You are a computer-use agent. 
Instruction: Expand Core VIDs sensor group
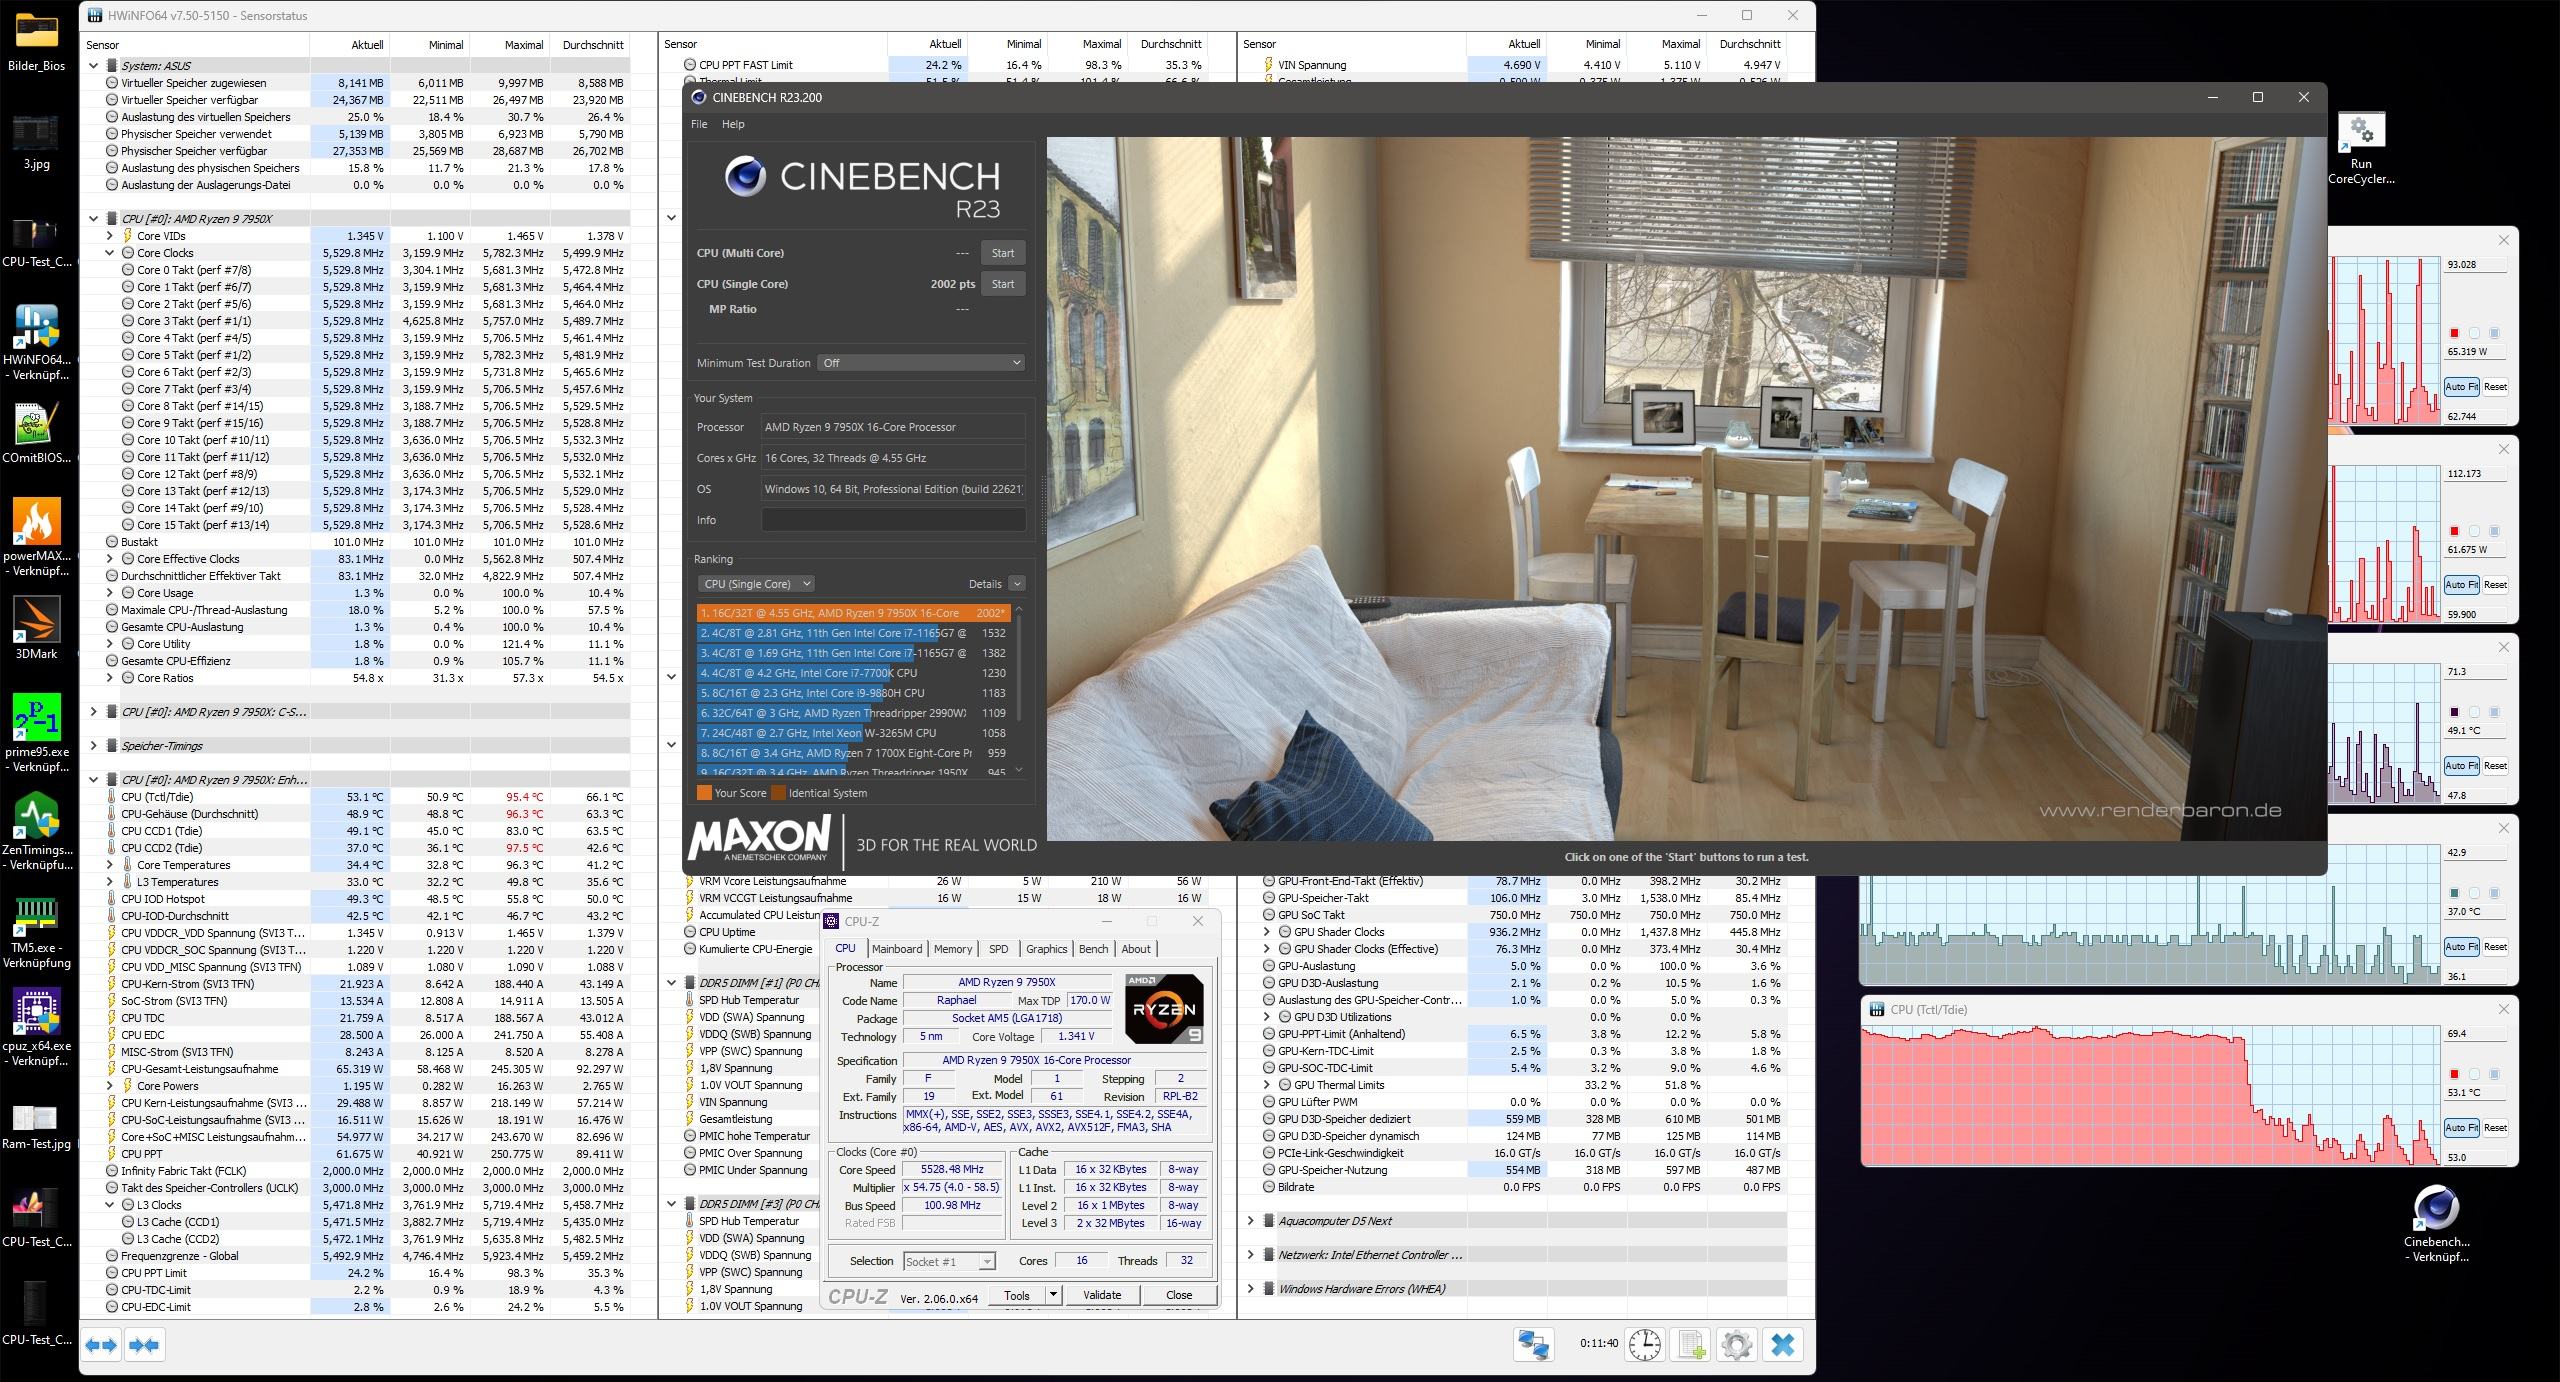[110, 236]
